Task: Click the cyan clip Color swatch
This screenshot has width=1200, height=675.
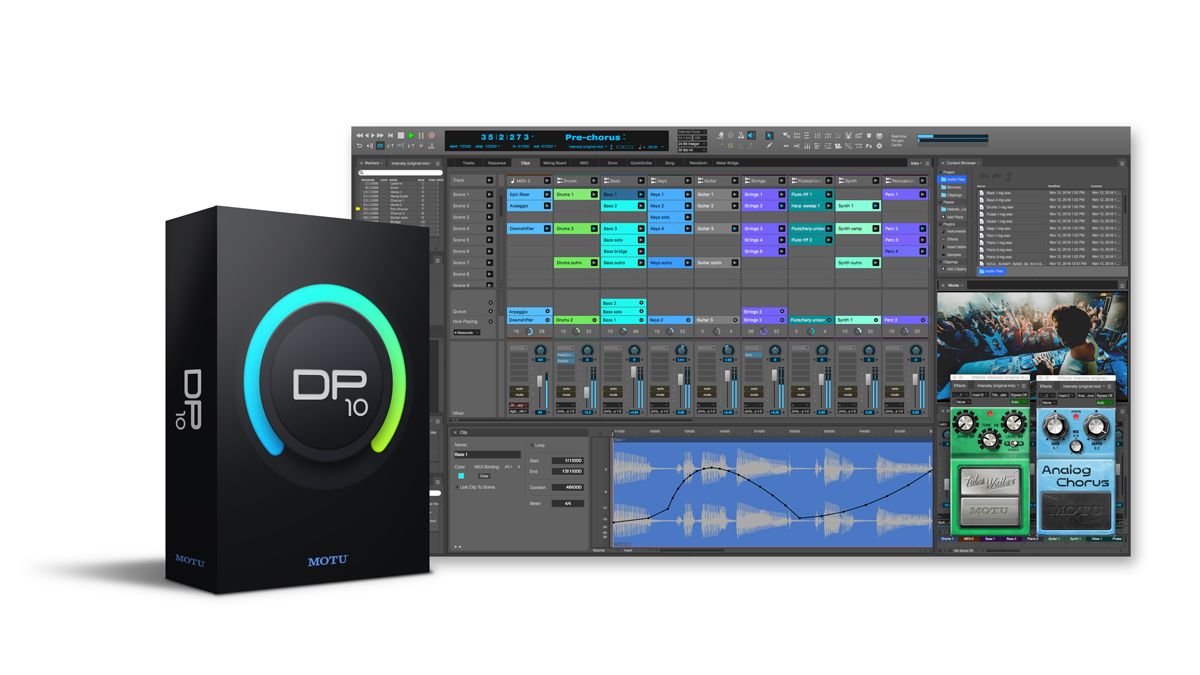Action: (461, 476)
